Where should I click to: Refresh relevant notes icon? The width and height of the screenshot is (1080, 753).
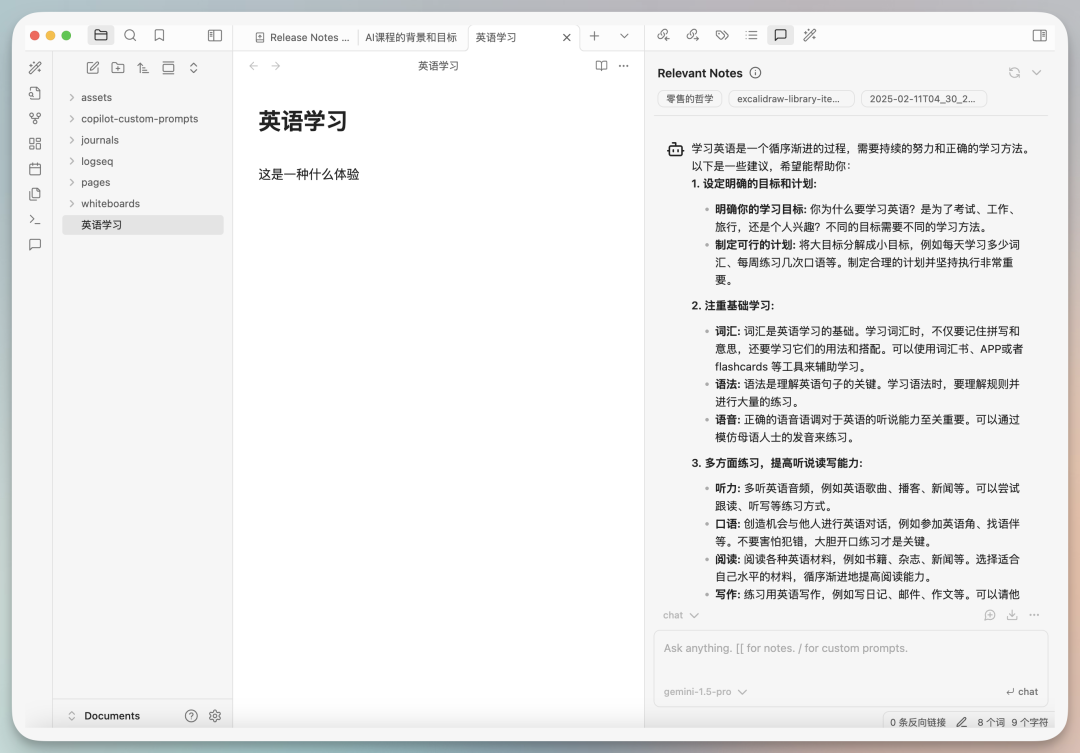coord(1014,73)
